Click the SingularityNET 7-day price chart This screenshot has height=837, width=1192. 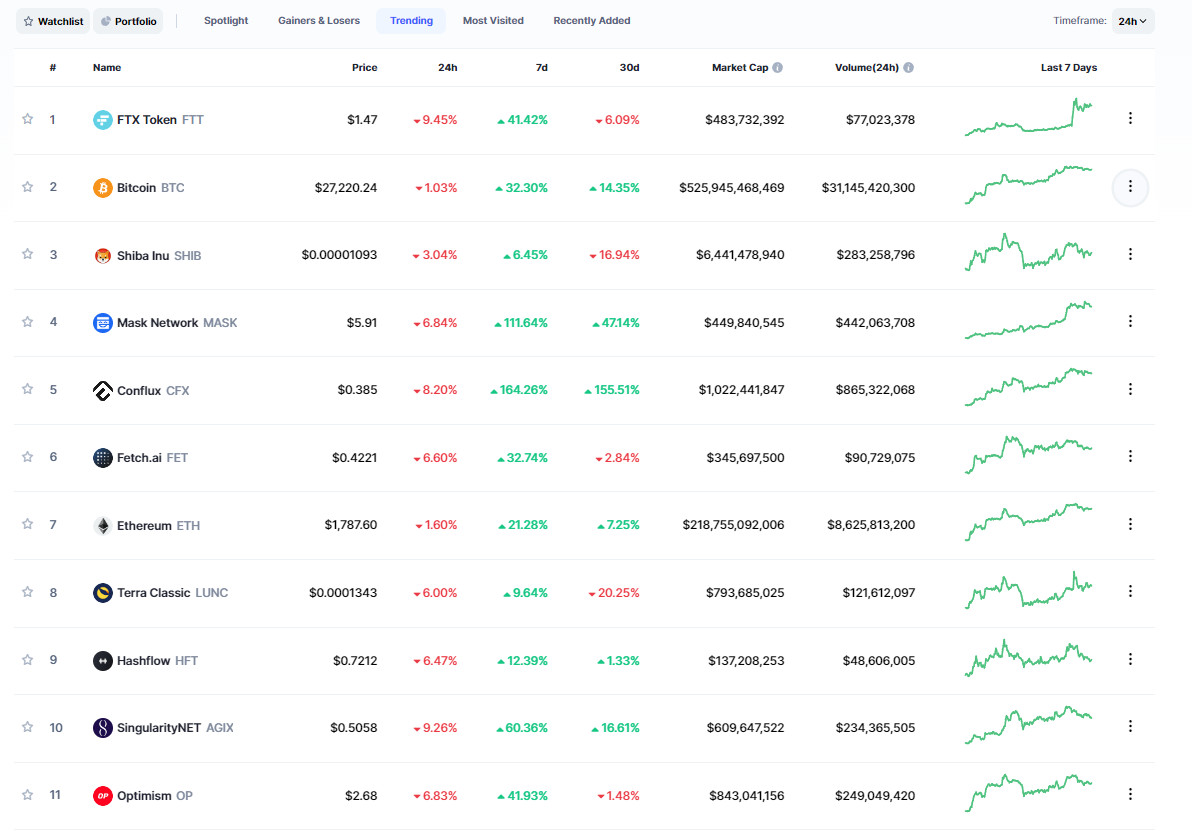point(1028,727)
